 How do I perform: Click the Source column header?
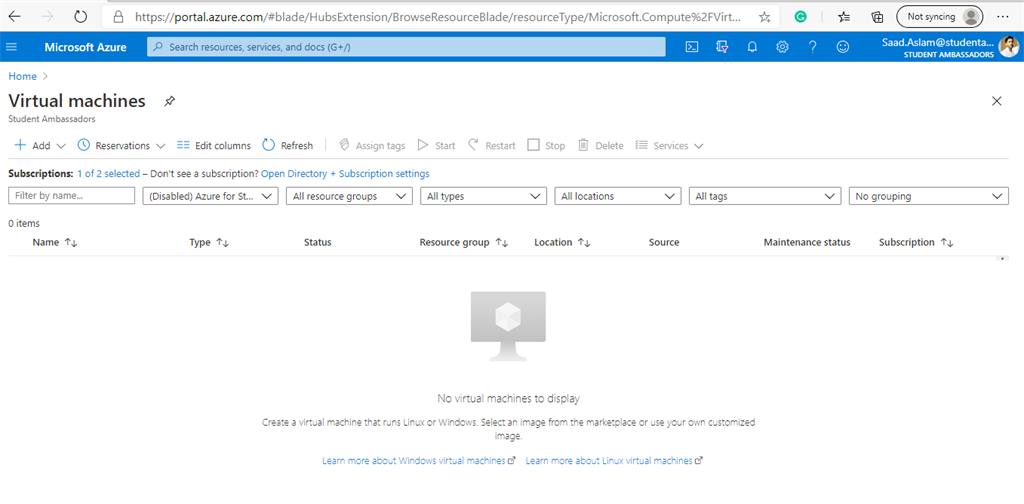(664, 242)
